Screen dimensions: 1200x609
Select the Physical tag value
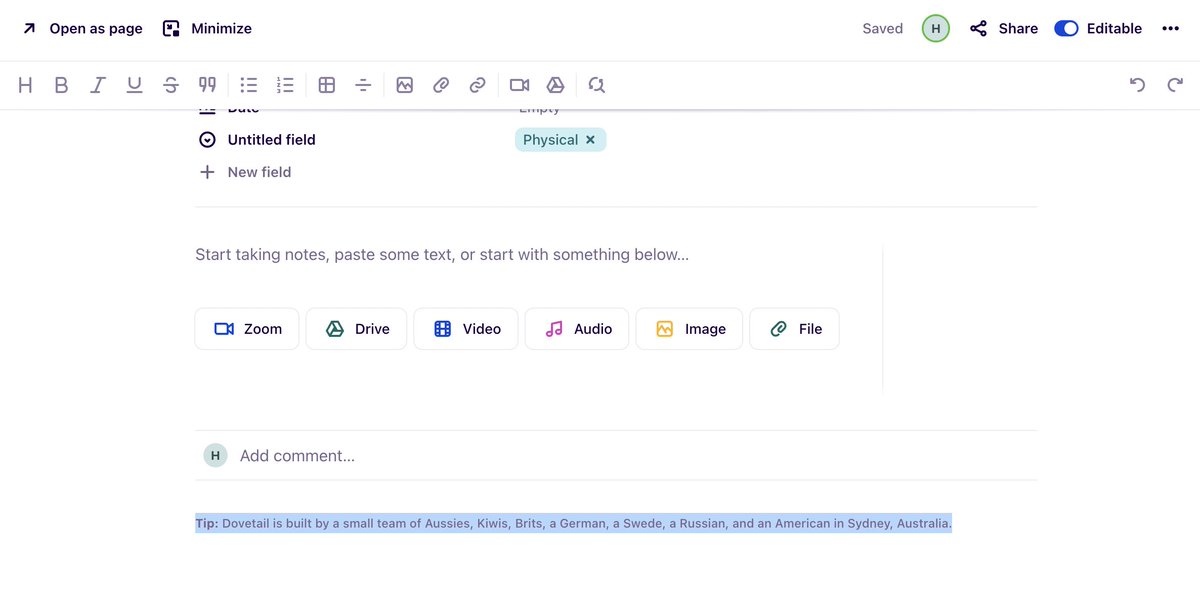tap(550, 140)
